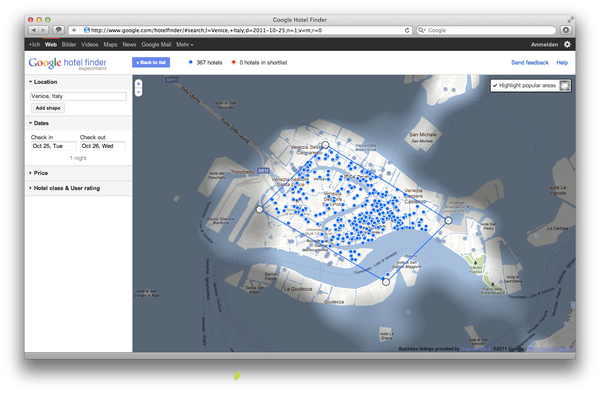Click the '0 hotels in shortlist' text
Image resolution: width=600 pixels, height=393 pixels.
click(x=263, y=62)
